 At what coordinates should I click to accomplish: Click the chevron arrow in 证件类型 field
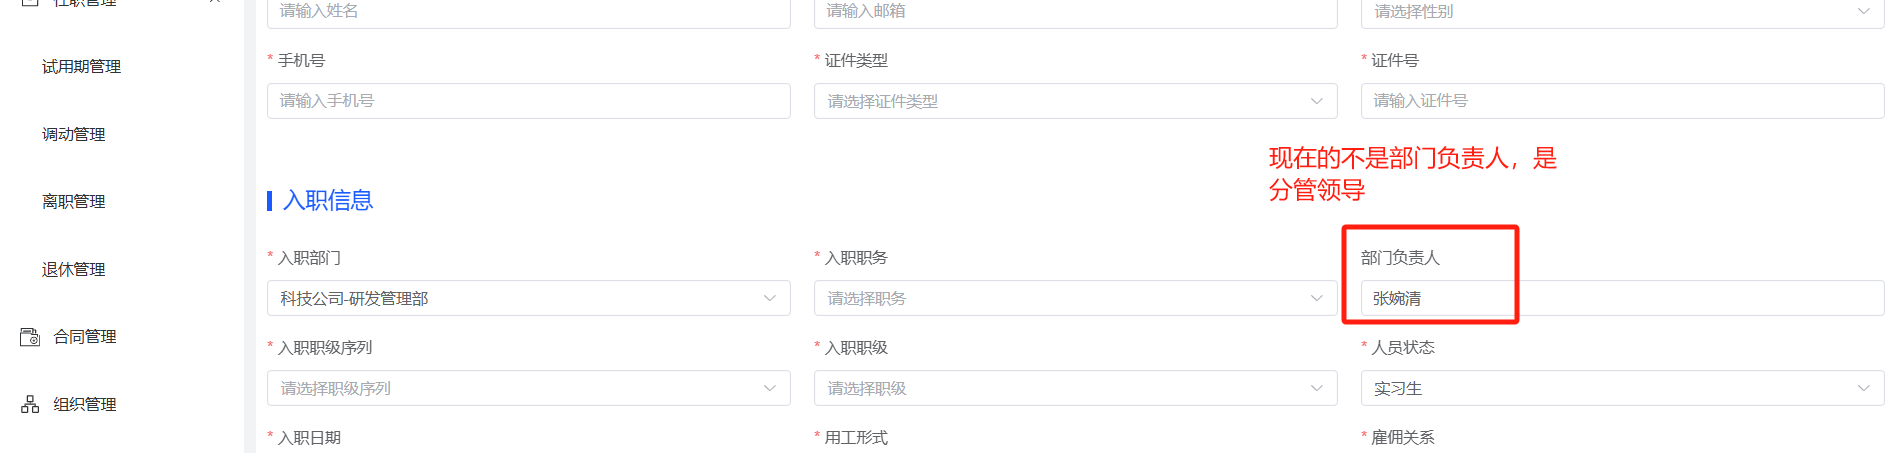pos(1316,101)
